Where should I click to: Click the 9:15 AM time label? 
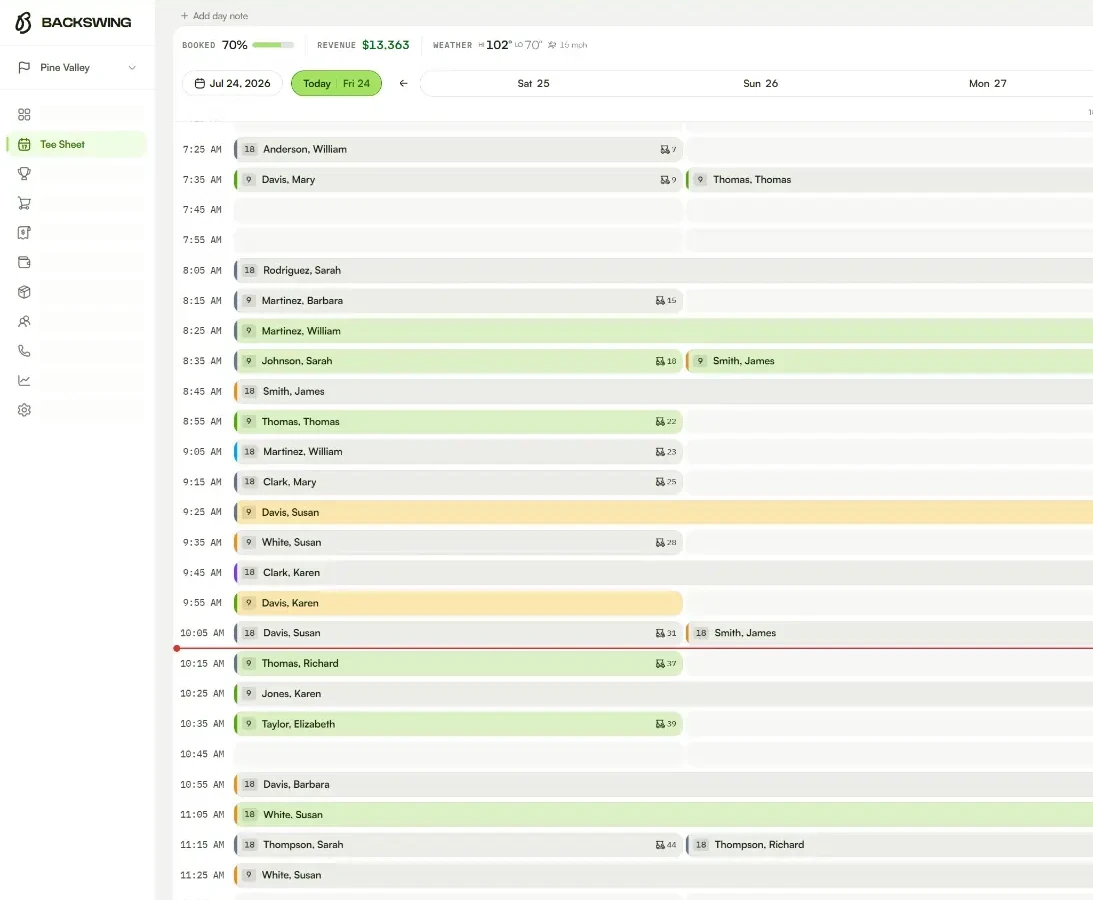[202, 482]
